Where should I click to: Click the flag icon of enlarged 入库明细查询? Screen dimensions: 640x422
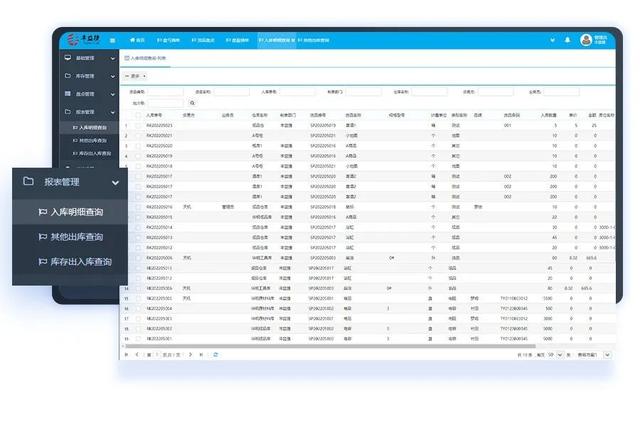[42, 212]
